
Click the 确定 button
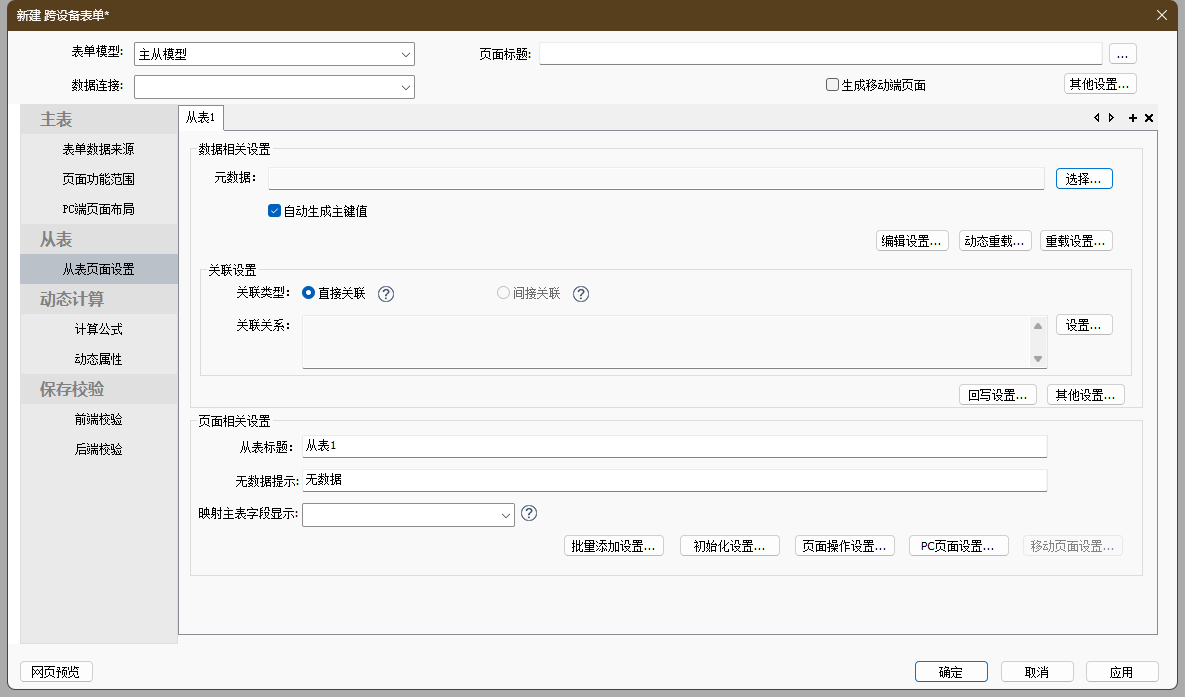[x=950, y=672]
